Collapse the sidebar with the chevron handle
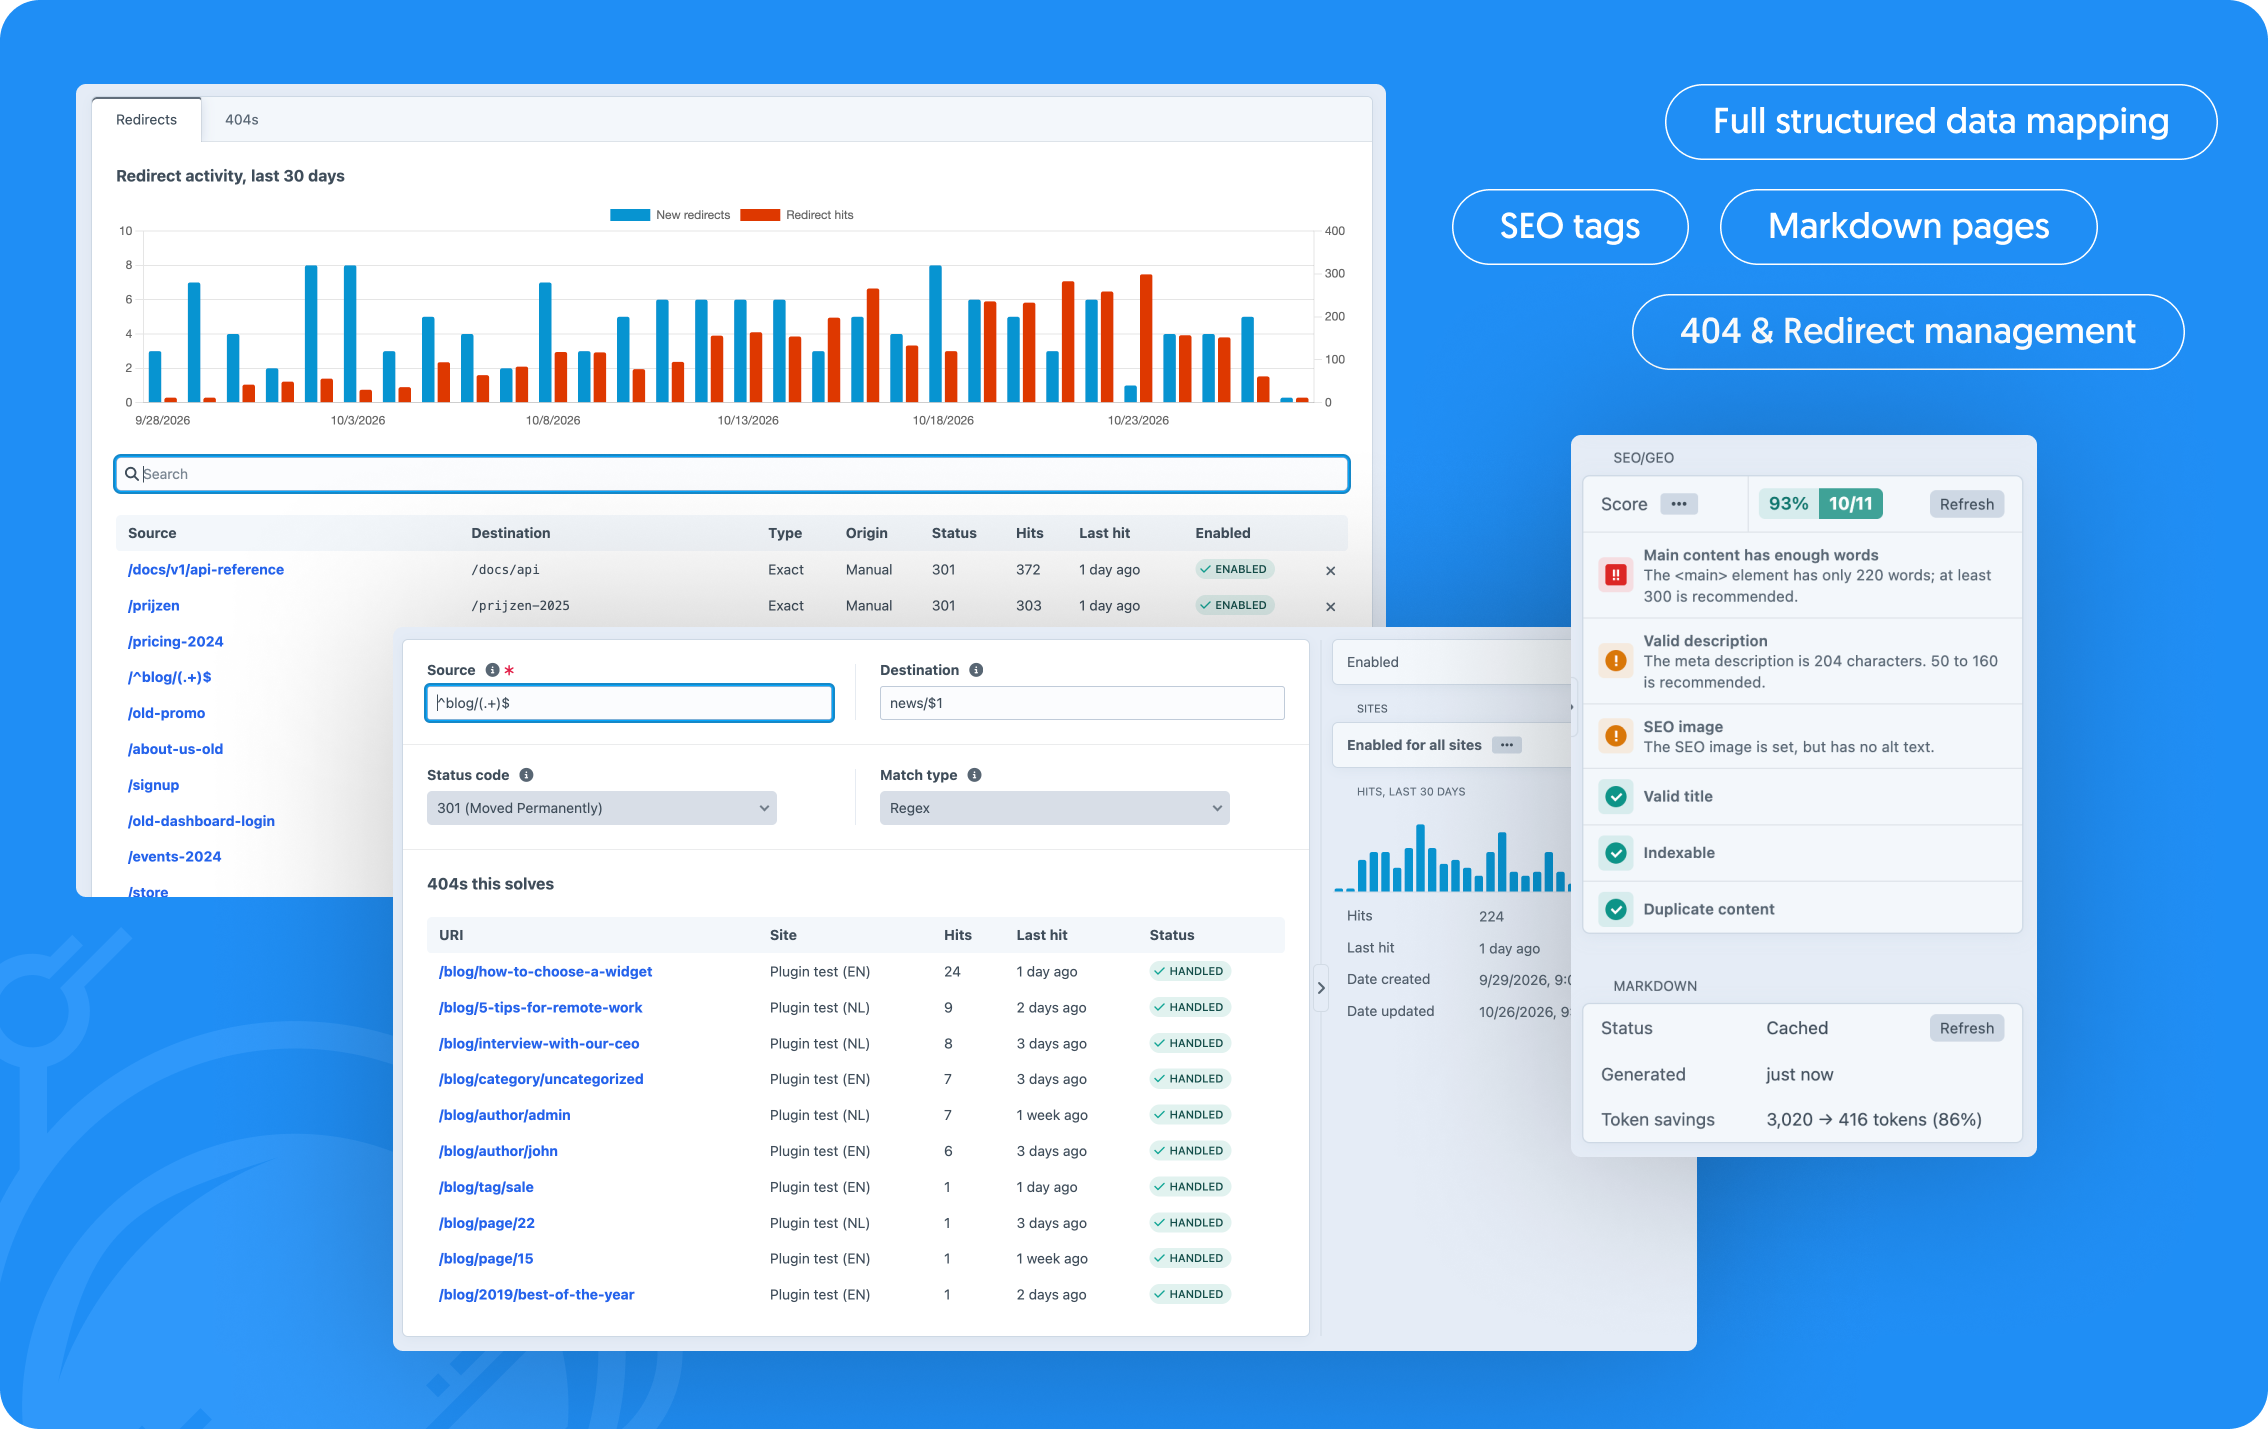This screenshot has height=1429, width=2268. [1320, 988]
